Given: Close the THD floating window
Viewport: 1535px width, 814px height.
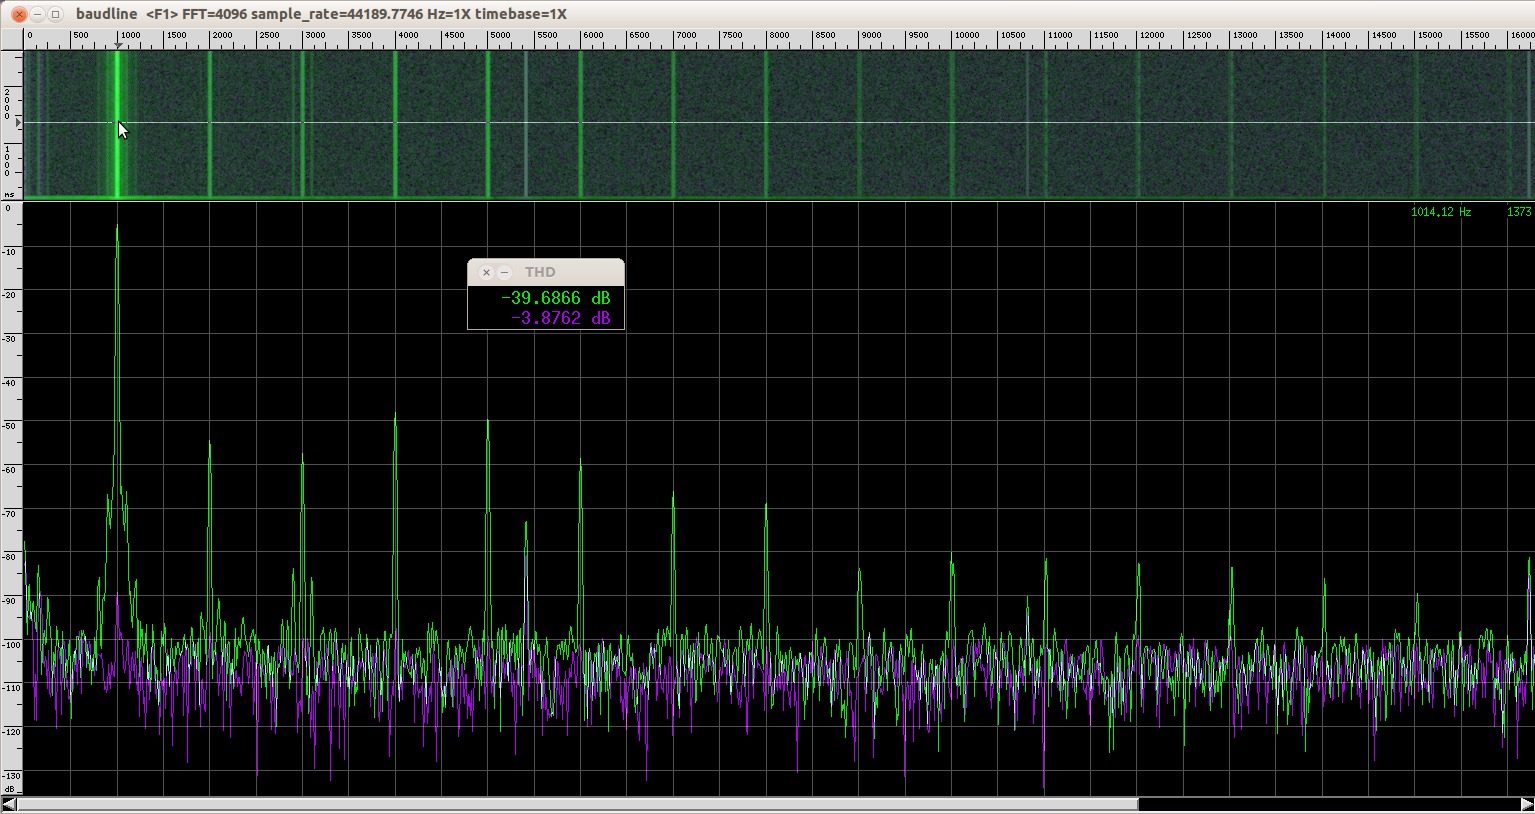Looking at the screenshot, I should click(x=486, y=272).
